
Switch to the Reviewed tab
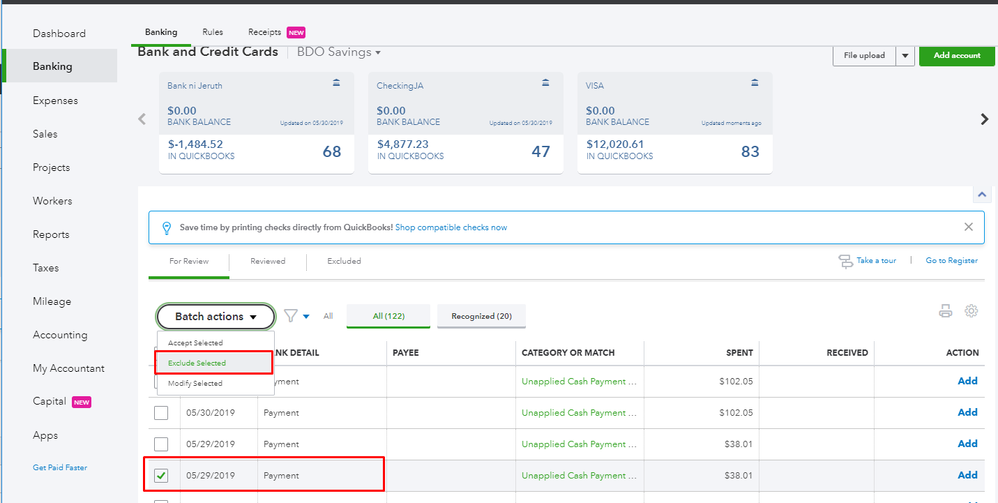point(268,261)
